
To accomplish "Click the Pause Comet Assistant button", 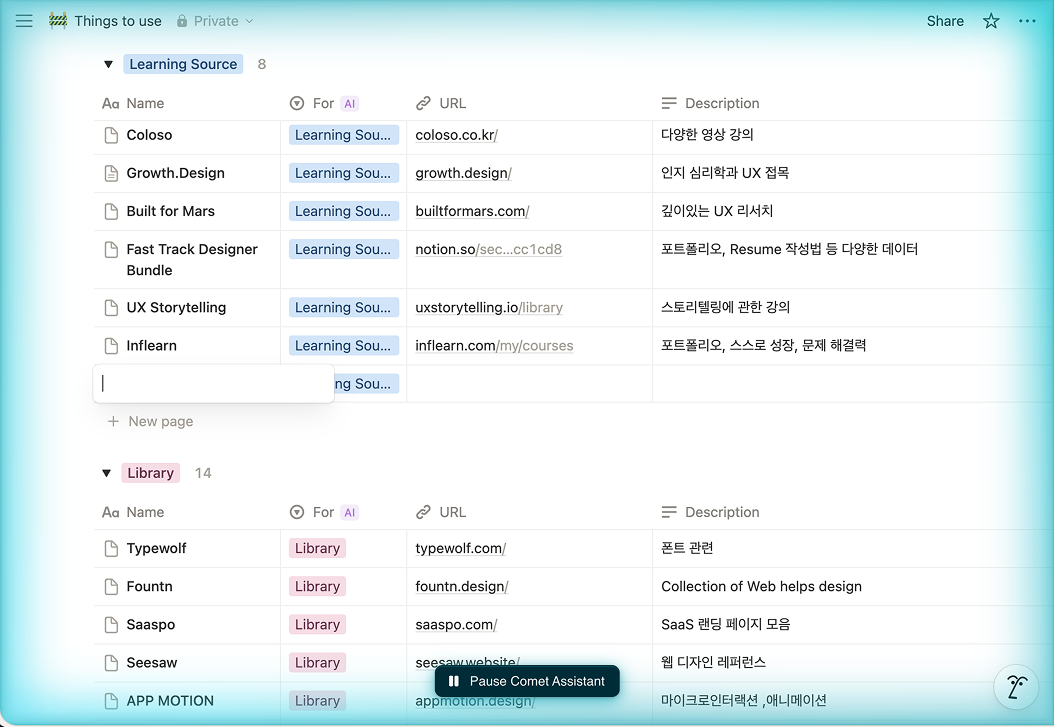I will (x=527, y=681).
